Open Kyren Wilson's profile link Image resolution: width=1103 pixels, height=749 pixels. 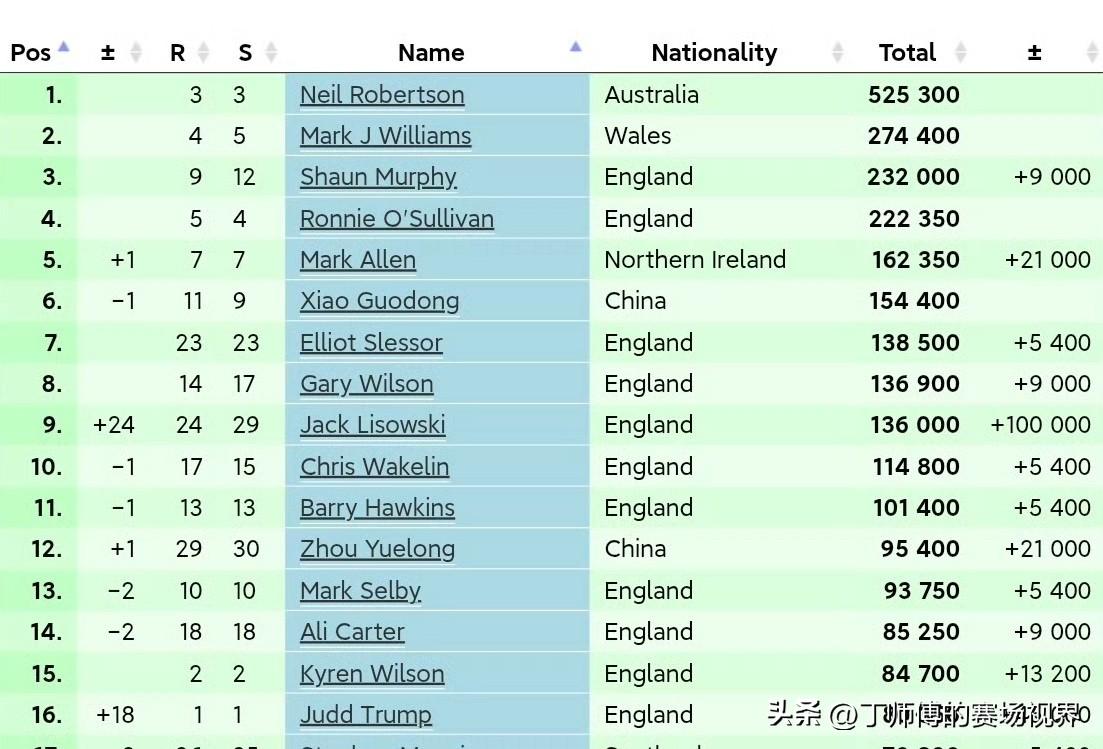(x=372, y=674)
